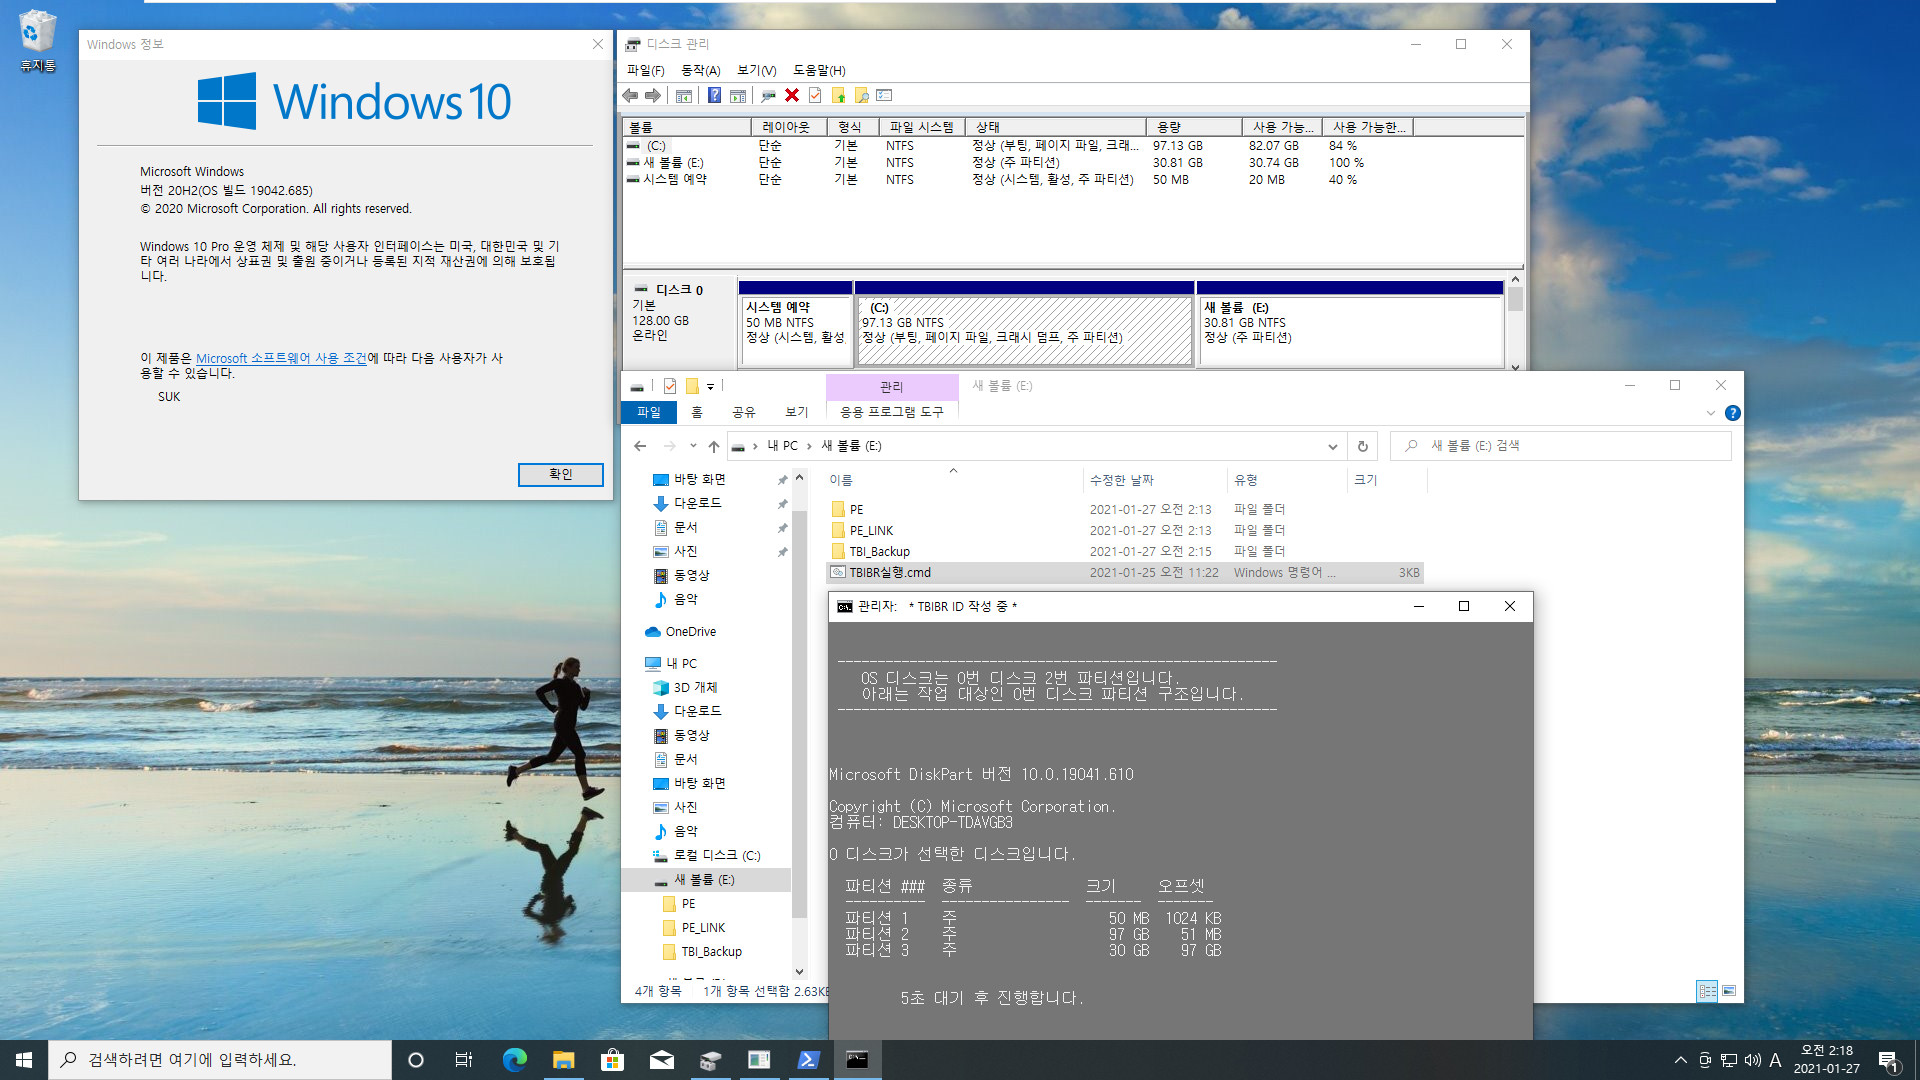This screenshot has height=1080, width=1920.
Task: Click the connect/rescan disk icon in toolbar
Action: coord(768,95)
